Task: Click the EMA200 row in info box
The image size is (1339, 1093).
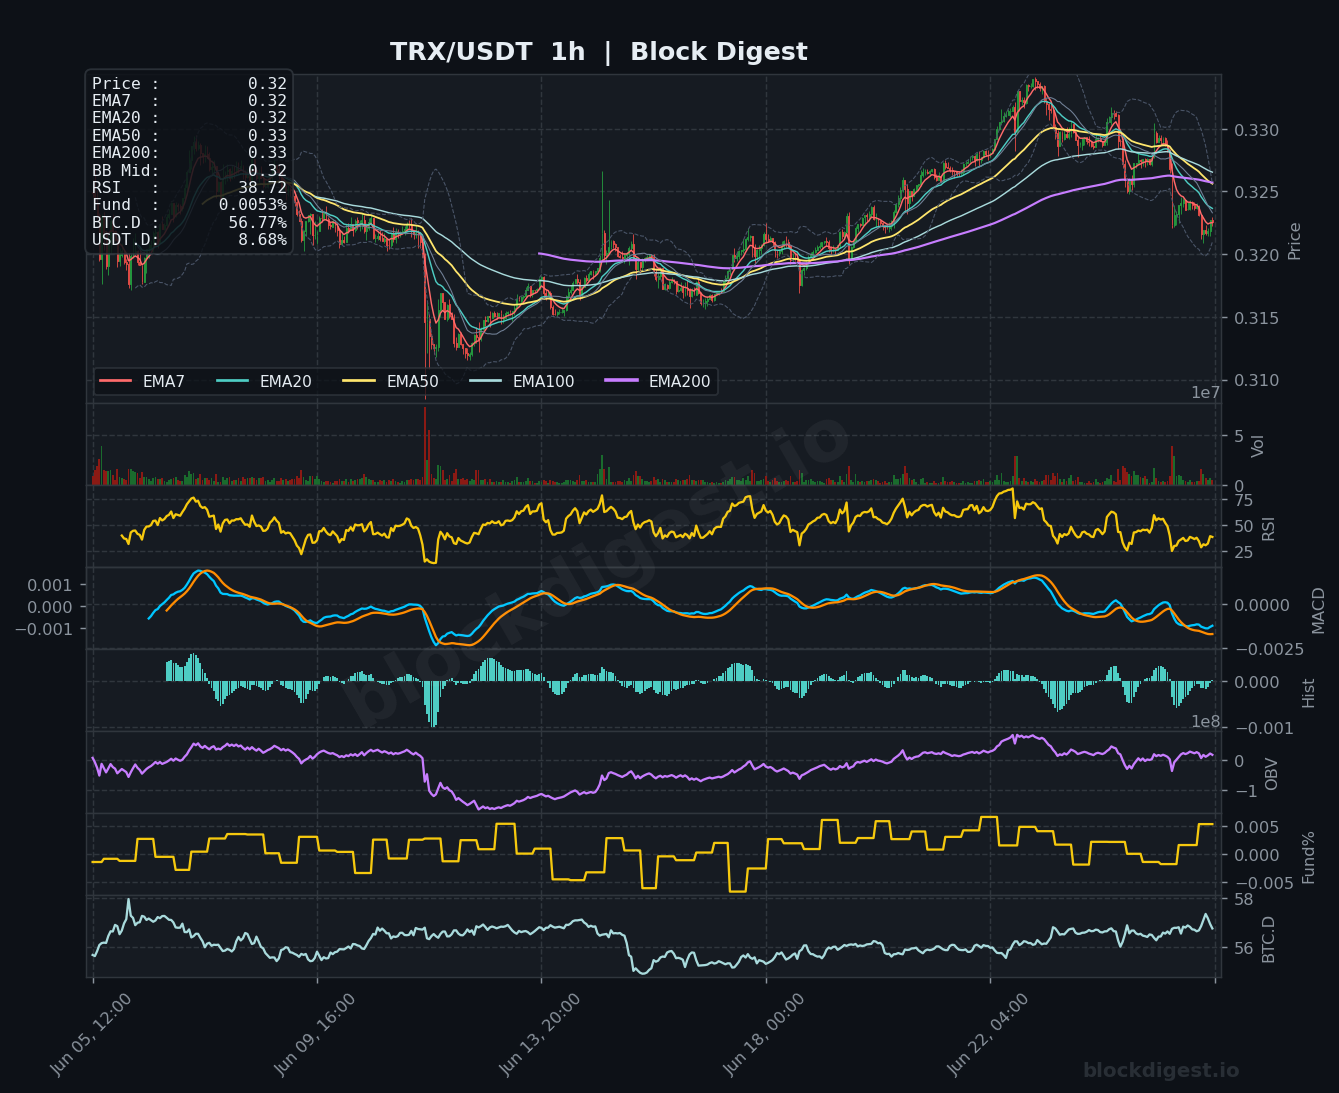Action: 189,153
